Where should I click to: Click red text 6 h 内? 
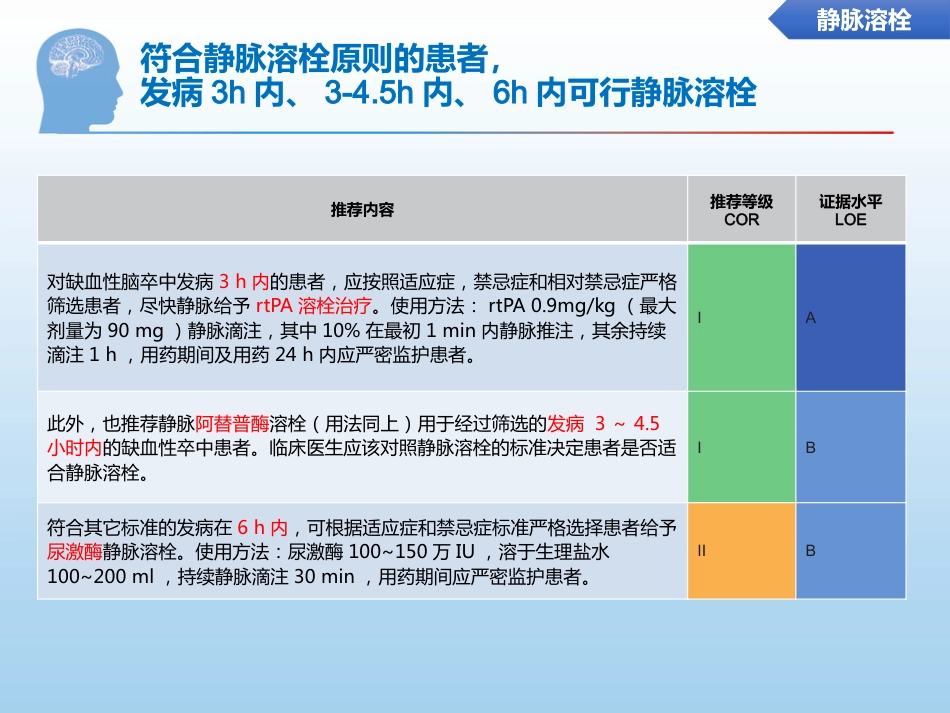pyautogui.click(x=262, y=528)
